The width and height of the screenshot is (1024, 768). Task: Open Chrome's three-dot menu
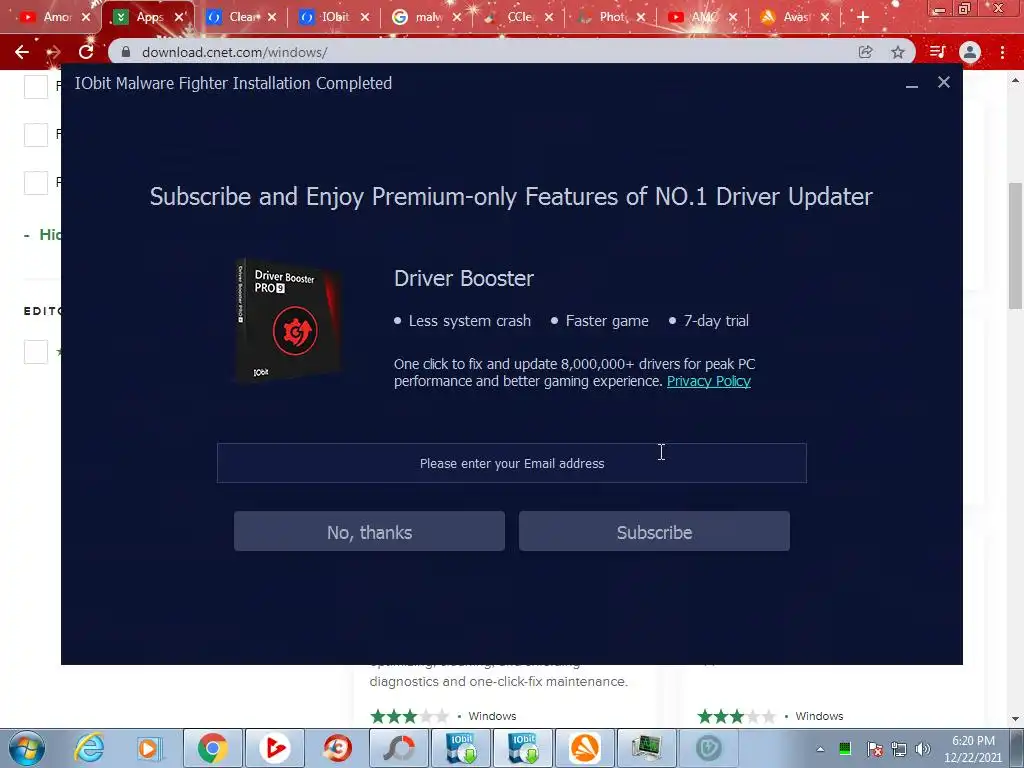click(x=1002, y=52)
